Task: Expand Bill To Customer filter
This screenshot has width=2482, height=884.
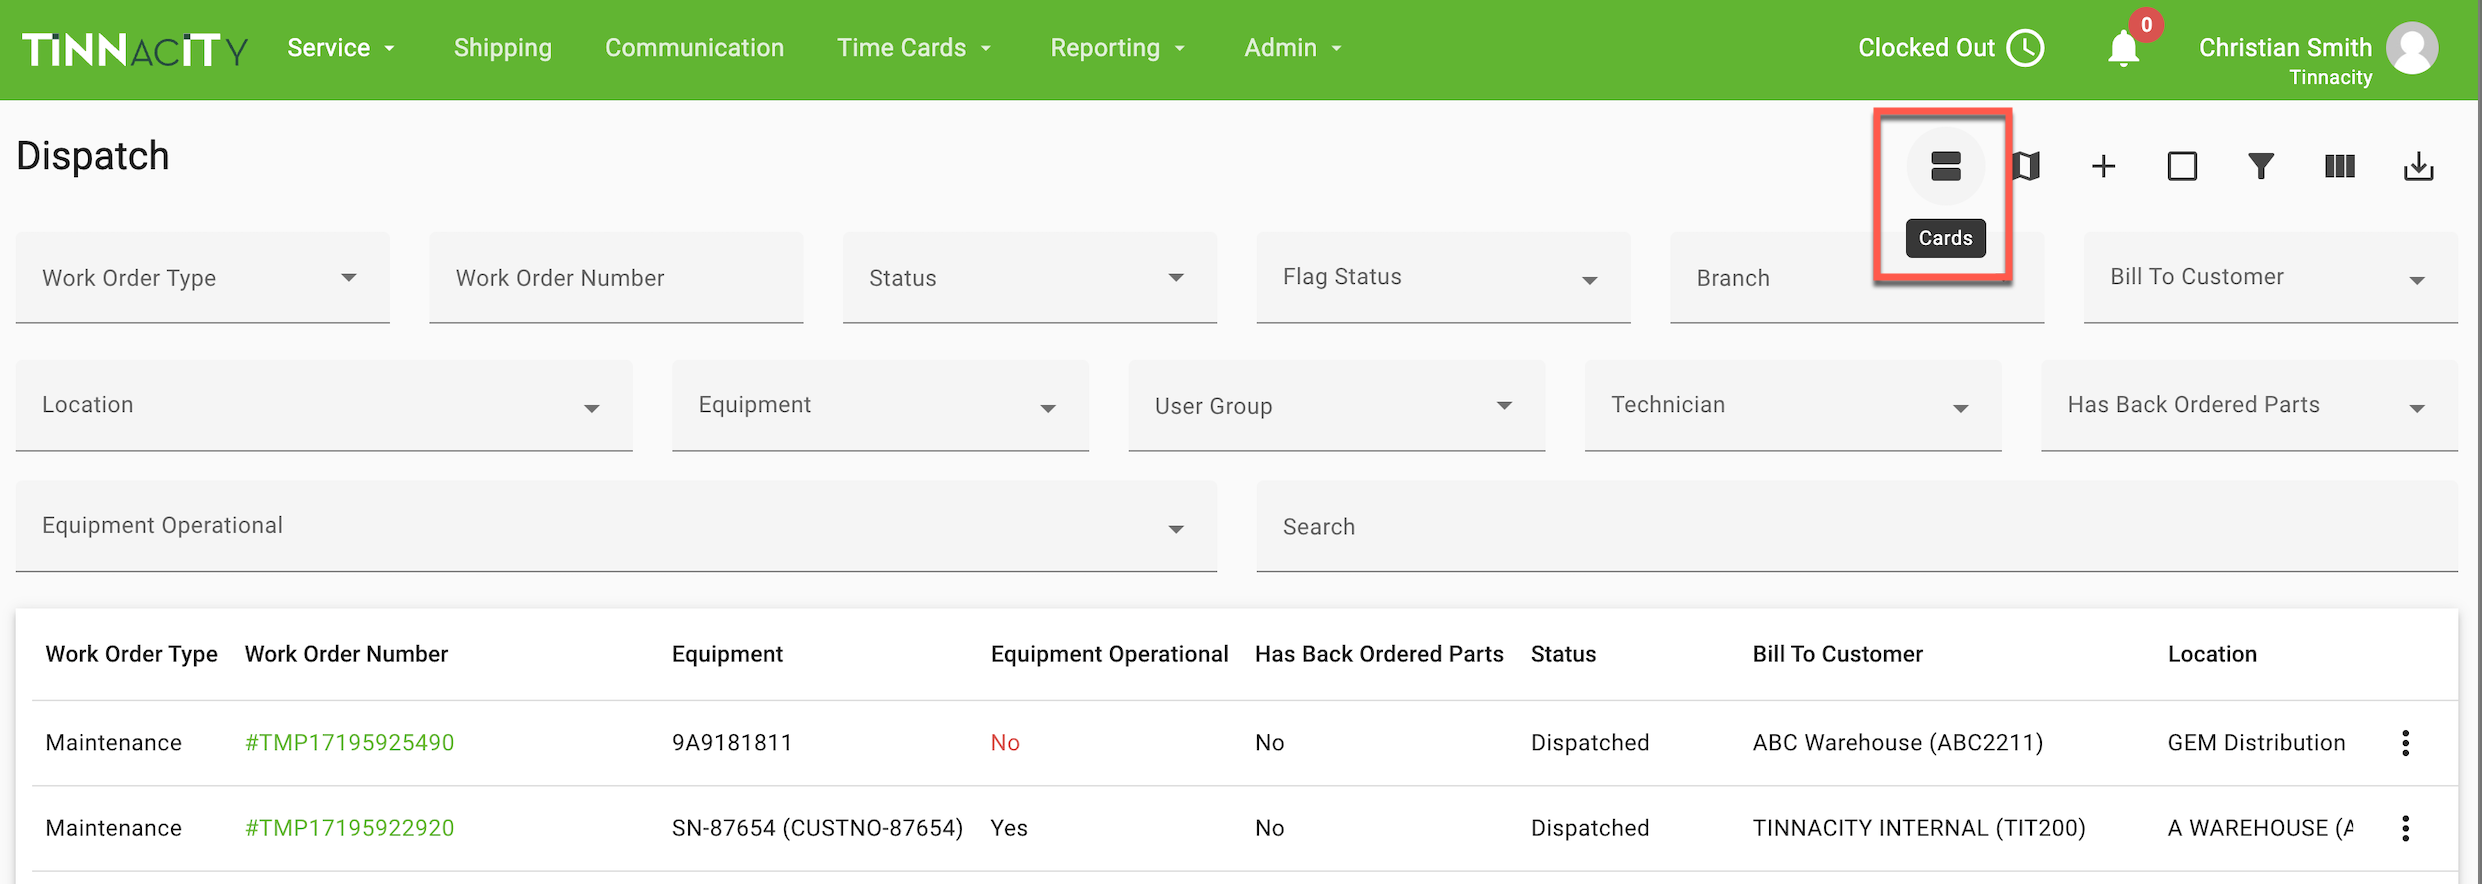Action: tap(2270, 278)
